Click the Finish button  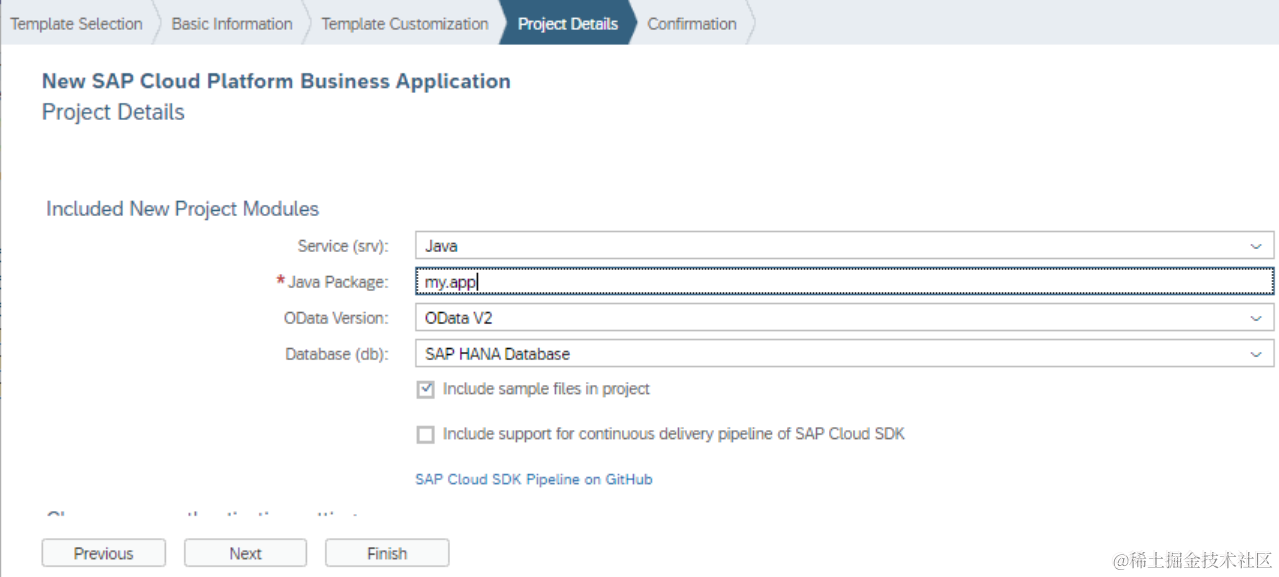(387, 553)
